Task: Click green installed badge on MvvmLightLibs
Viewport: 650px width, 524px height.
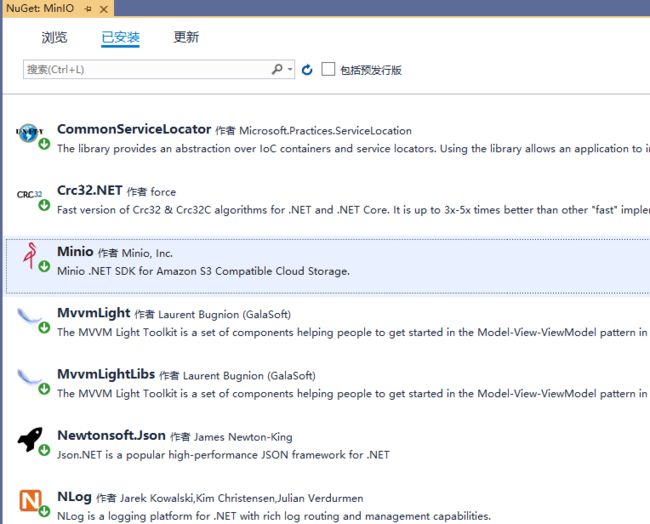Action: [44, 389]
